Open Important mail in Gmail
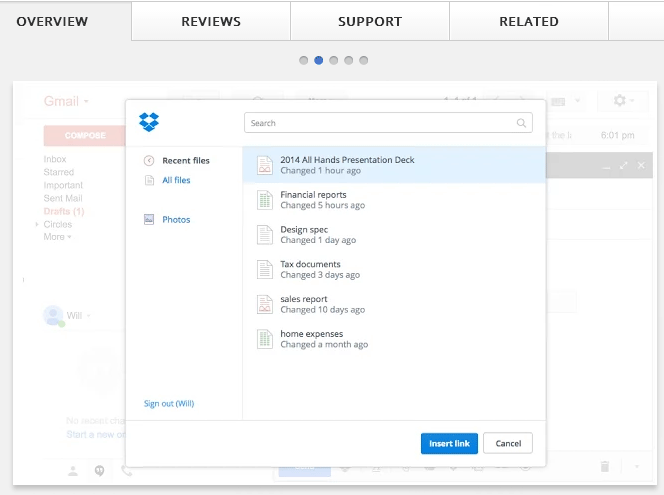This screenshot has height=495, width=664. 63,185
